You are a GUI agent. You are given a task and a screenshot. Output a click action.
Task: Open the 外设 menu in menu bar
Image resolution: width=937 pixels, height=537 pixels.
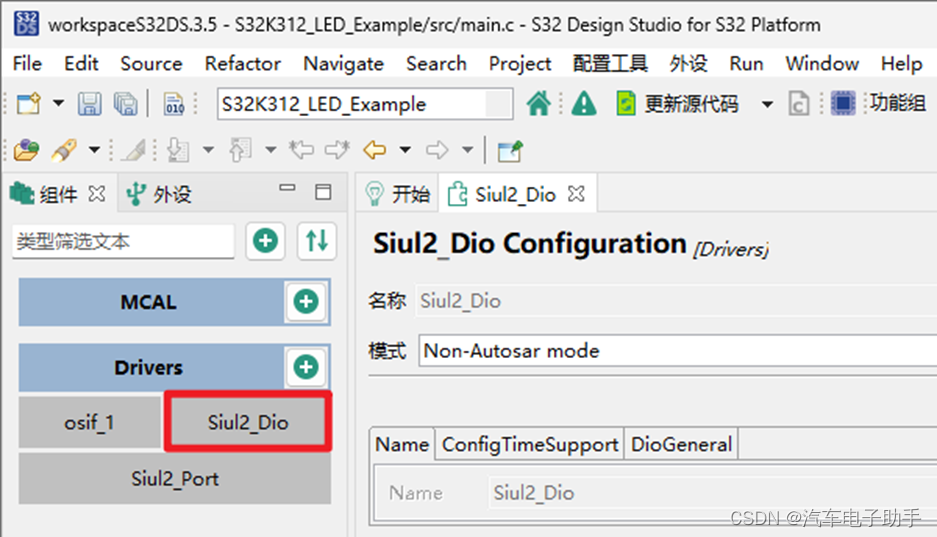pyautogui.click(x=688, y=63)
